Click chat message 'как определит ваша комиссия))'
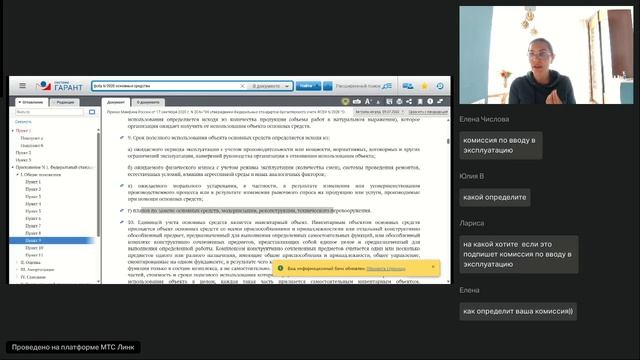Screen dimensions: 640x360 click(518, 311)
